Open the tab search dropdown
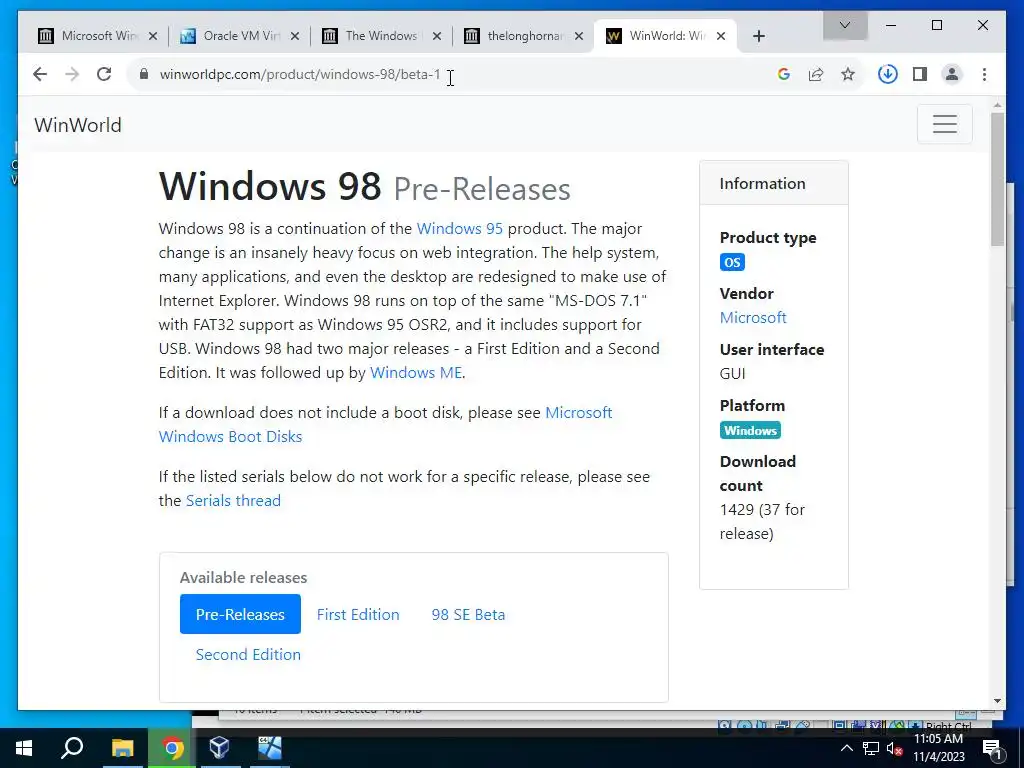Viewport: 1024px width, 768px height. (x=844, y=25)
